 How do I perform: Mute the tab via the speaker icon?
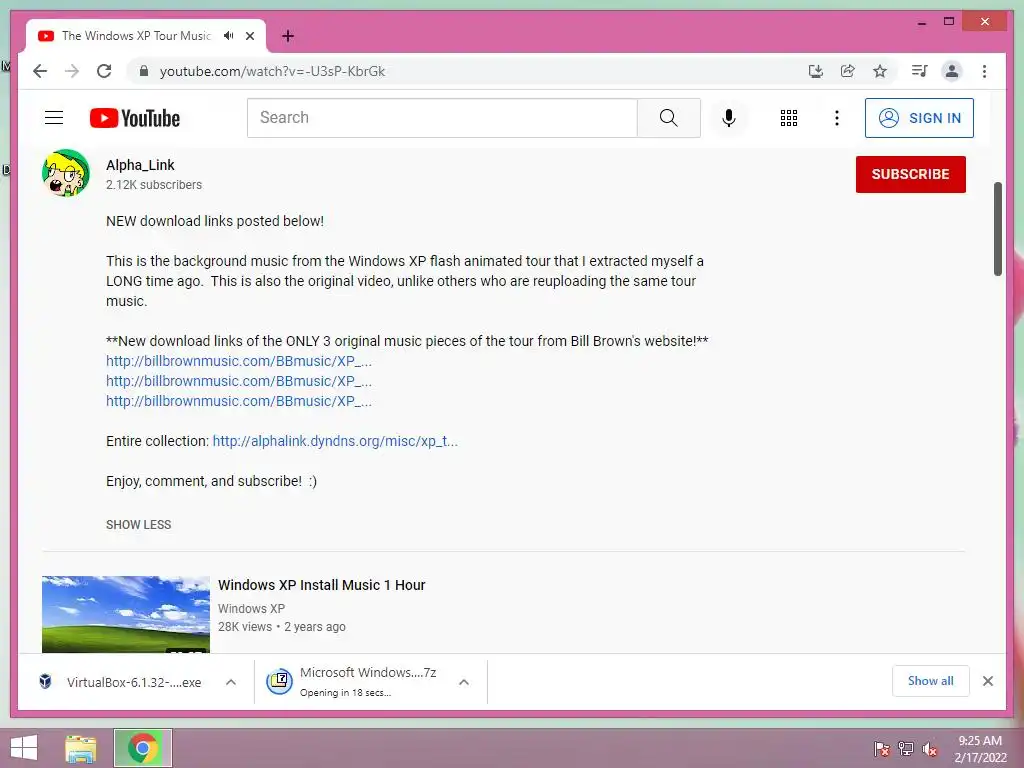[x=228, y=36]
